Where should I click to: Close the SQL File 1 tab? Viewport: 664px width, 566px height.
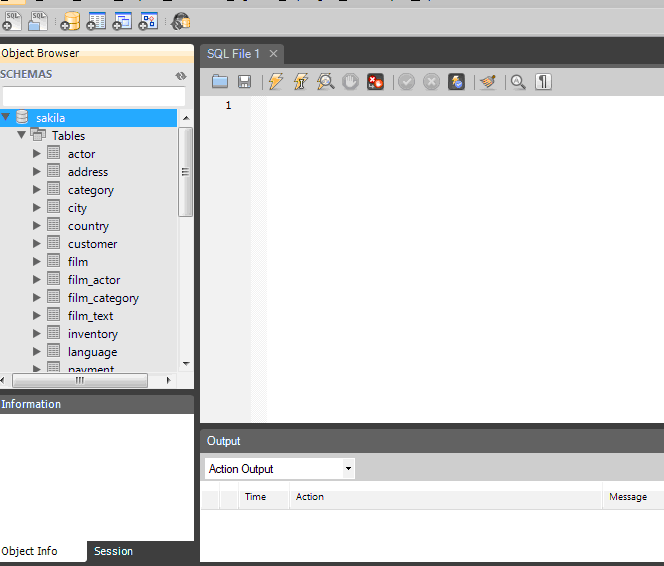tap(273, 54)
